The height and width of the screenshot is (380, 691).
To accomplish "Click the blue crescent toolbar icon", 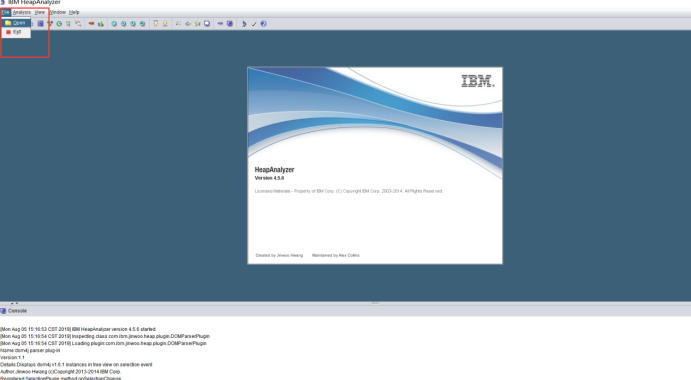I will tap(244, 24).
